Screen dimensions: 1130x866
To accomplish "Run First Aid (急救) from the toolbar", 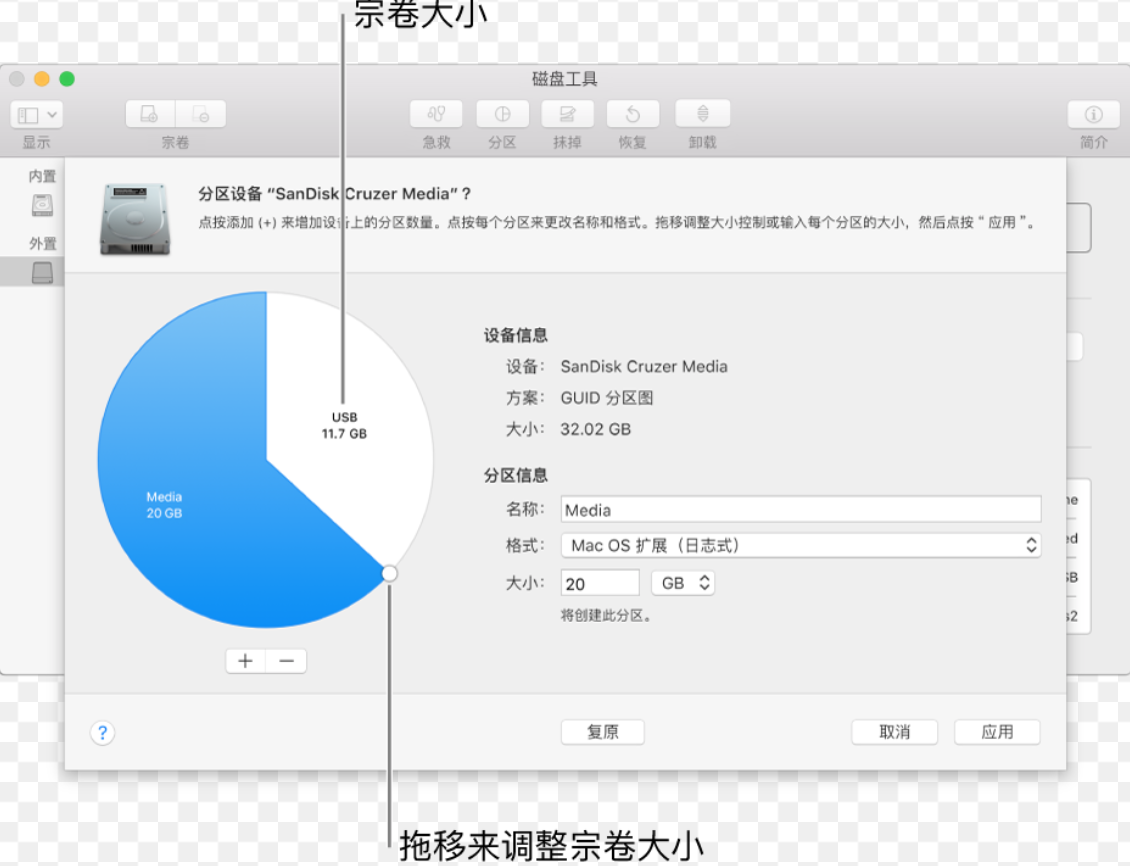I will click(436, 114).
